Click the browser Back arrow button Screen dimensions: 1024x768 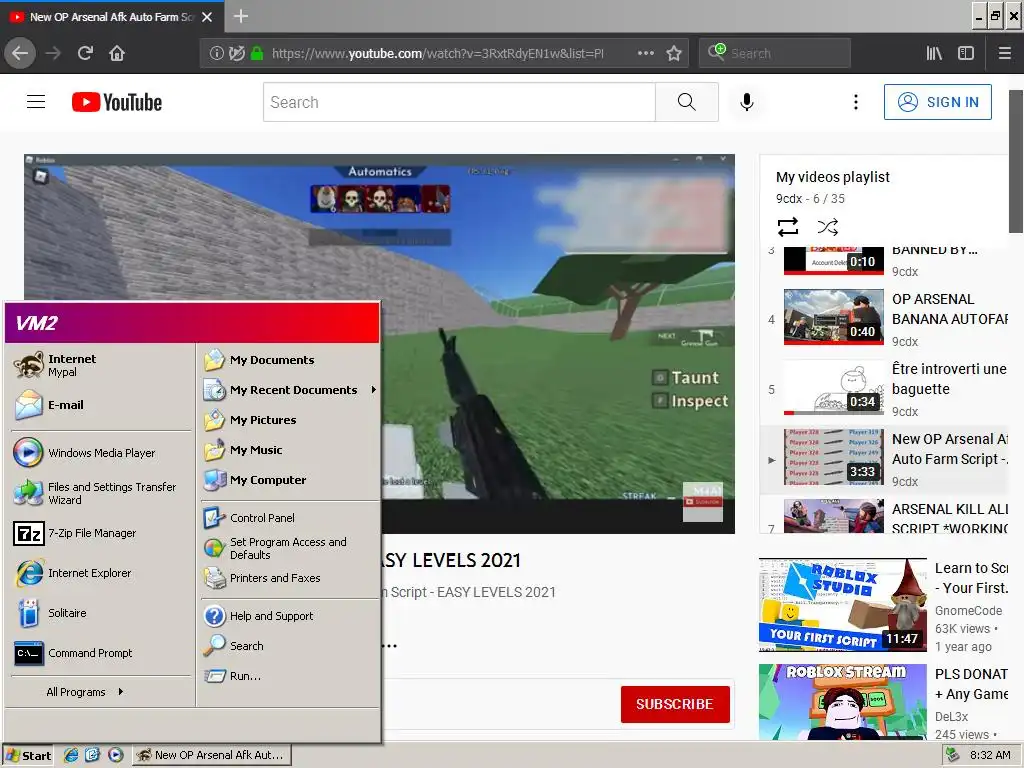click(x=20, y=53)
